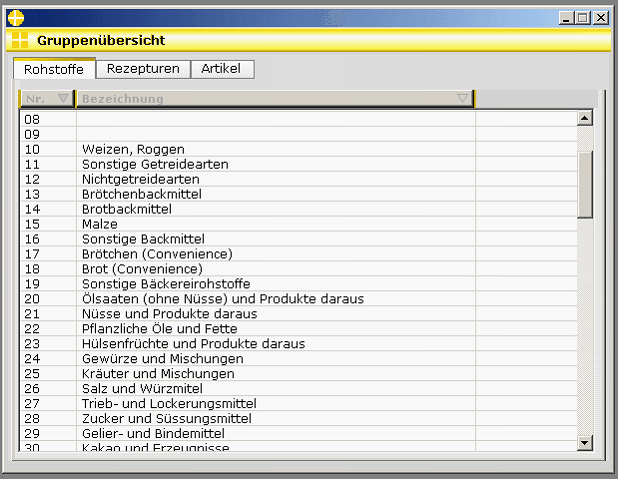Switch to the Rohstoffe tab
This screenshot has width=619, height=480.
54,69
